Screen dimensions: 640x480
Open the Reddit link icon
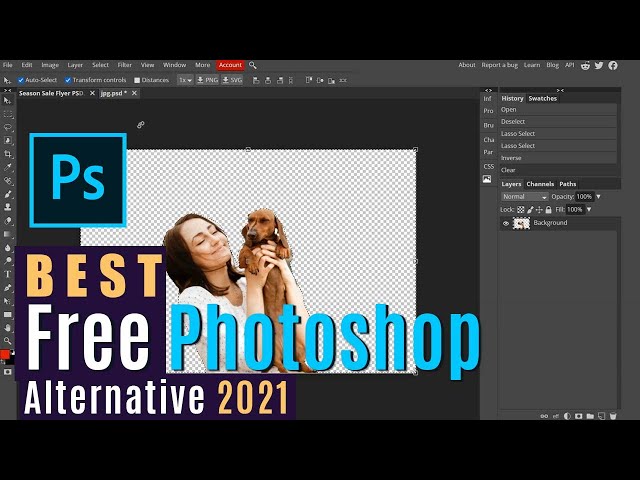pos(585,65)
